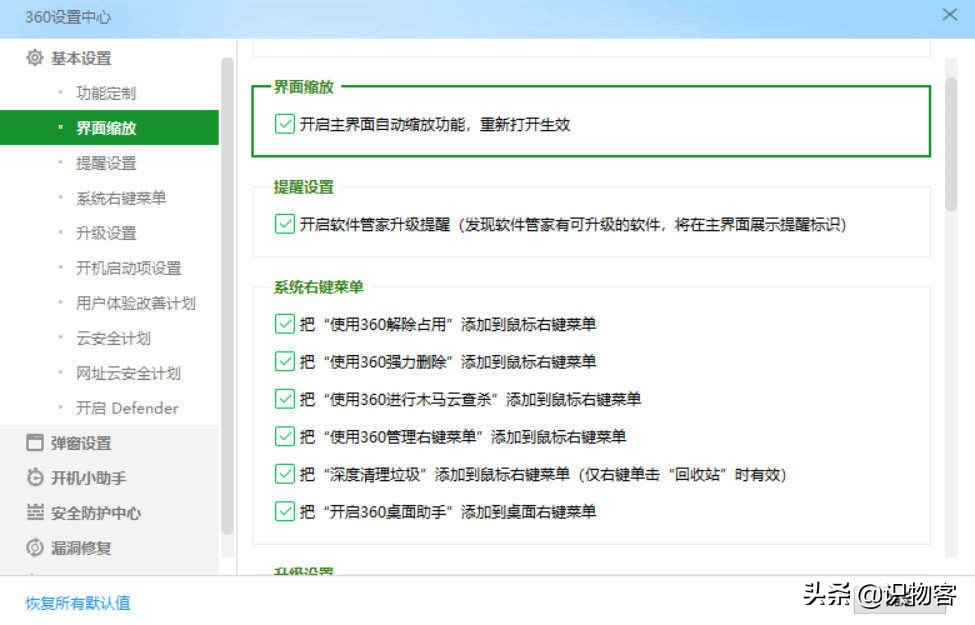Uncheck 使用360强力删除 menu option
975x625 pixels.
point(284,361)
